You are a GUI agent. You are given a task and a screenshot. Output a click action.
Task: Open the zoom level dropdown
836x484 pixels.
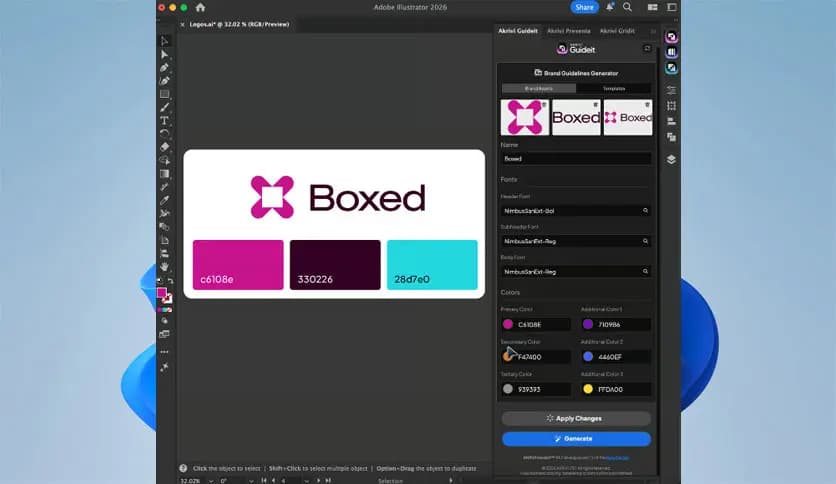pos(211,481)
